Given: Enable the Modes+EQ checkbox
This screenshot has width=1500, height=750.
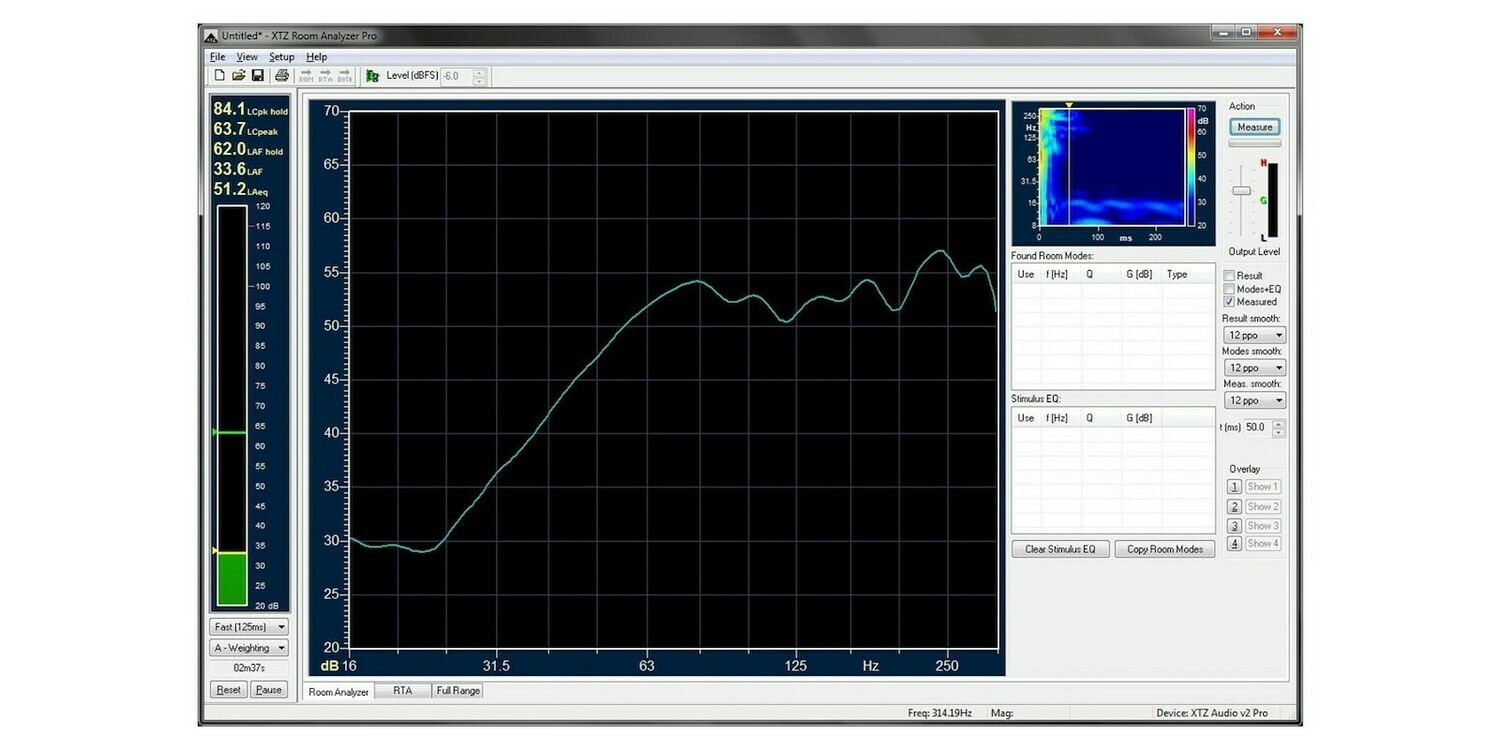Looking at the screenshot, I should (x=1229, y=288).
